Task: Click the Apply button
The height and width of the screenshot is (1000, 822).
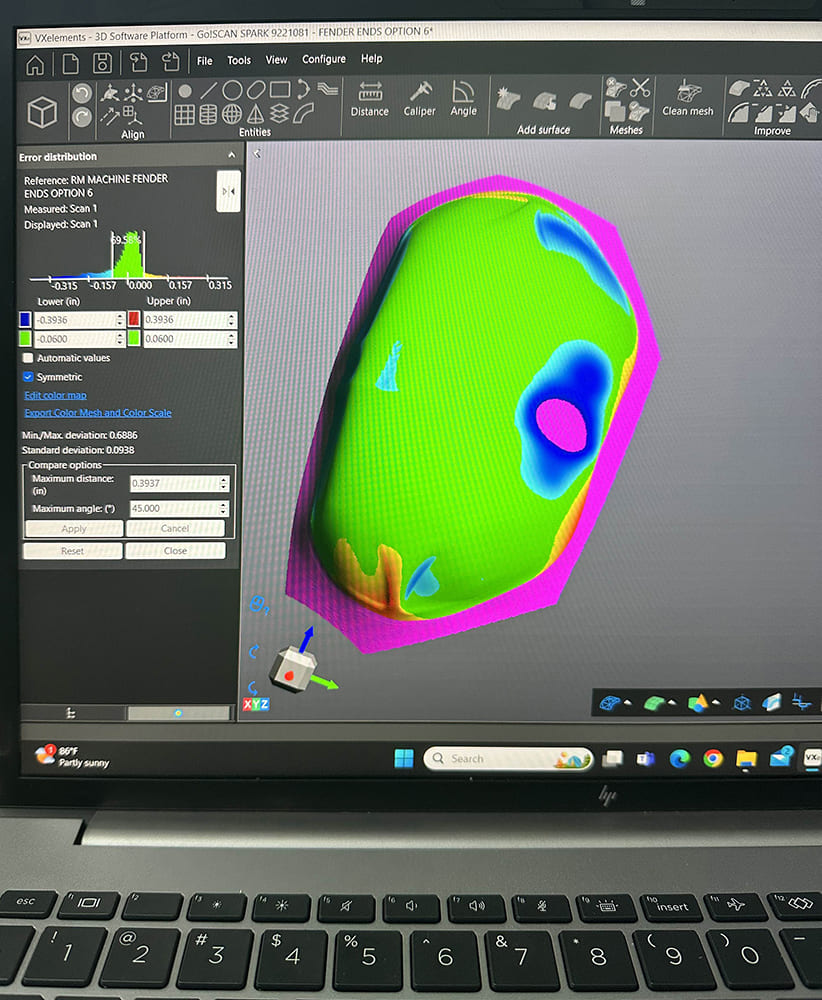Action: click(x=74, y=529)
